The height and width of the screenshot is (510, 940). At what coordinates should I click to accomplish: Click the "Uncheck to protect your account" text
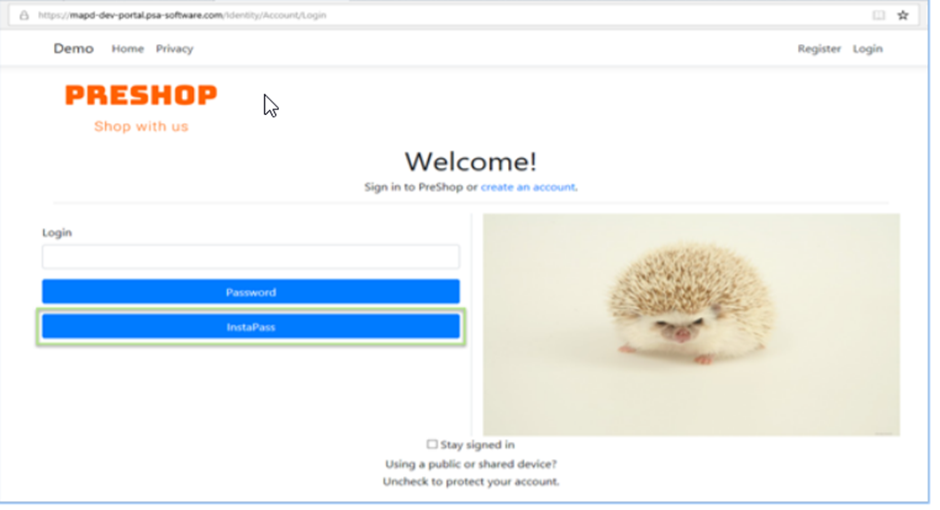point(470,481)
